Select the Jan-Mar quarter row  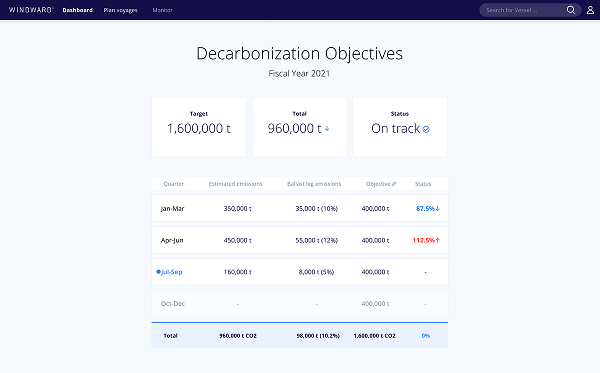300,208
